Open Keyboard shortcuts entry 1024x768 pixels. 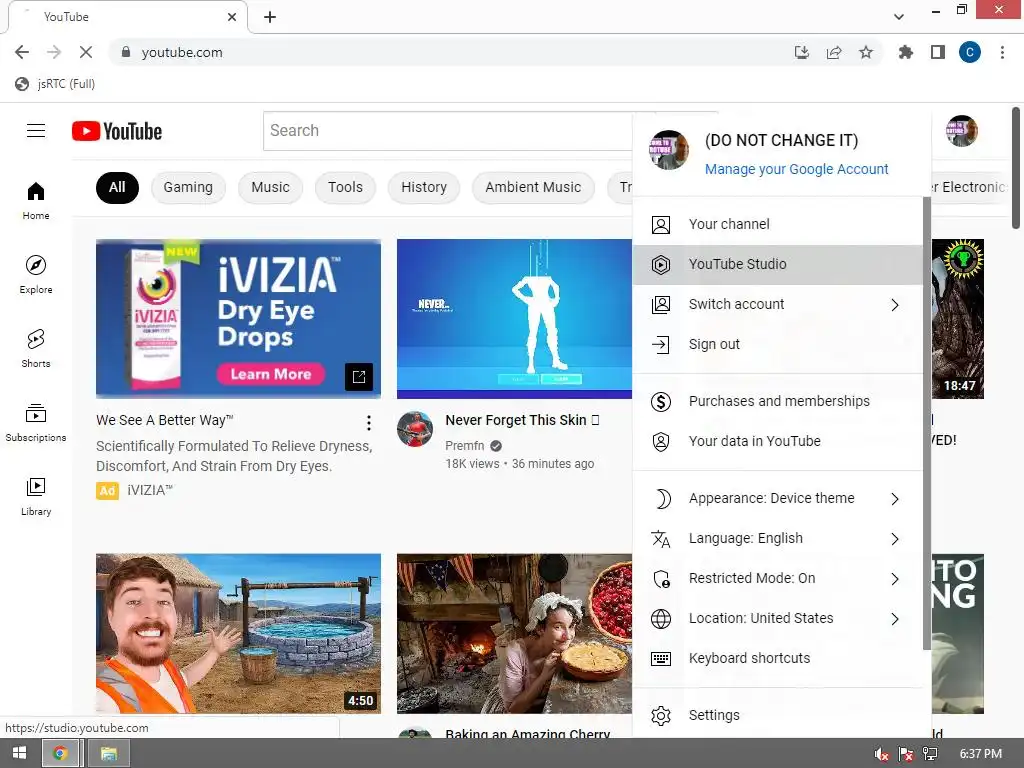(777, 659)
